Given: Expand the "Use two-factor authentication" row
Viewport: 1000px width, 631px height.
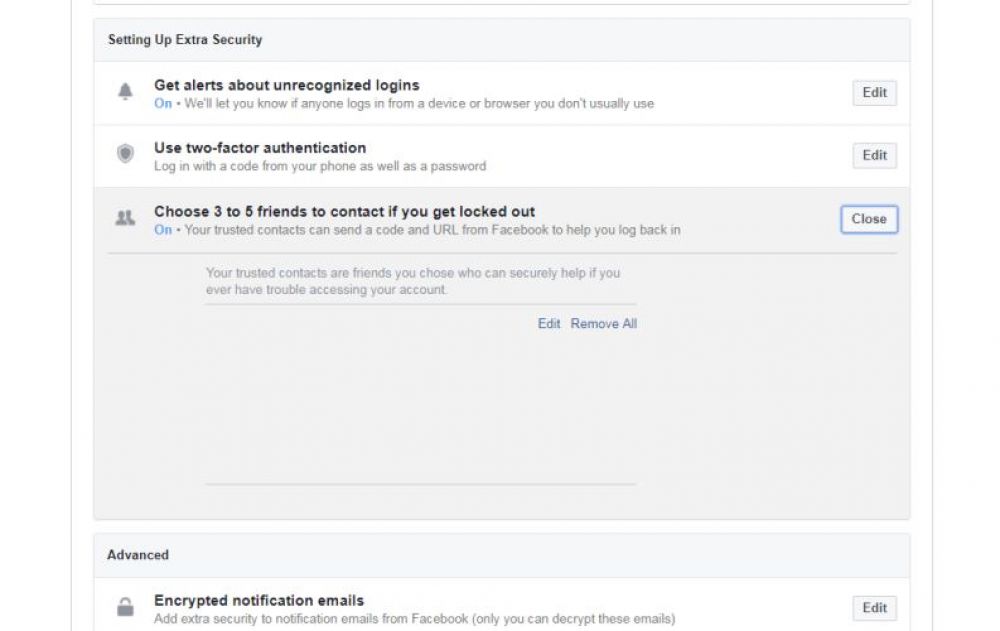Looking at the screenshot, I should pos(260,148).
